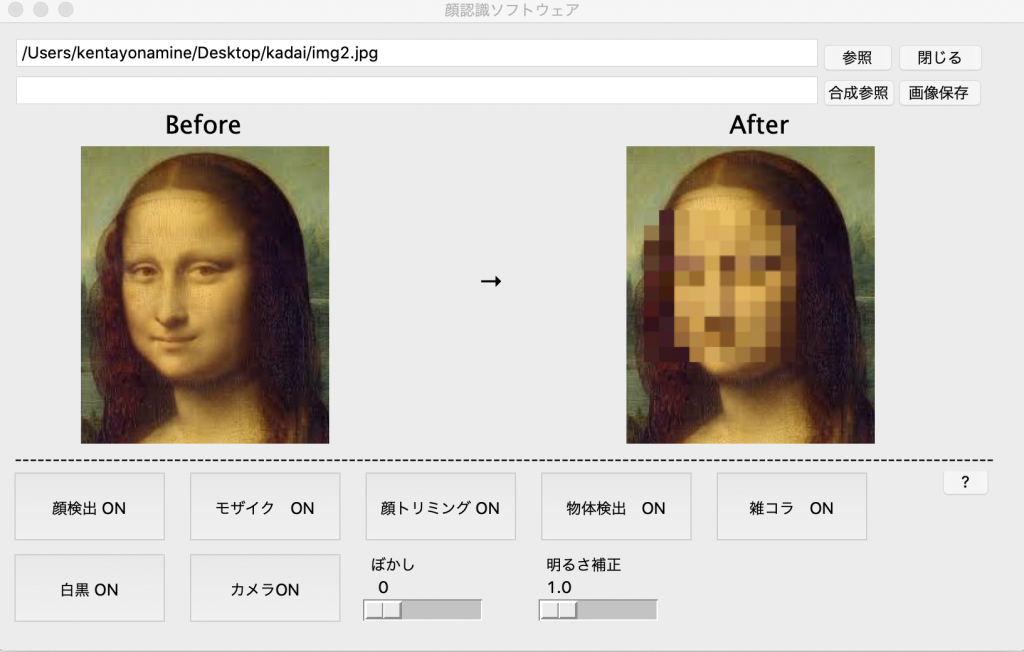Viewport: 1024px width, 652px height.
Task: Close the window with the title-bar button
Action: (x=16, y=9)
